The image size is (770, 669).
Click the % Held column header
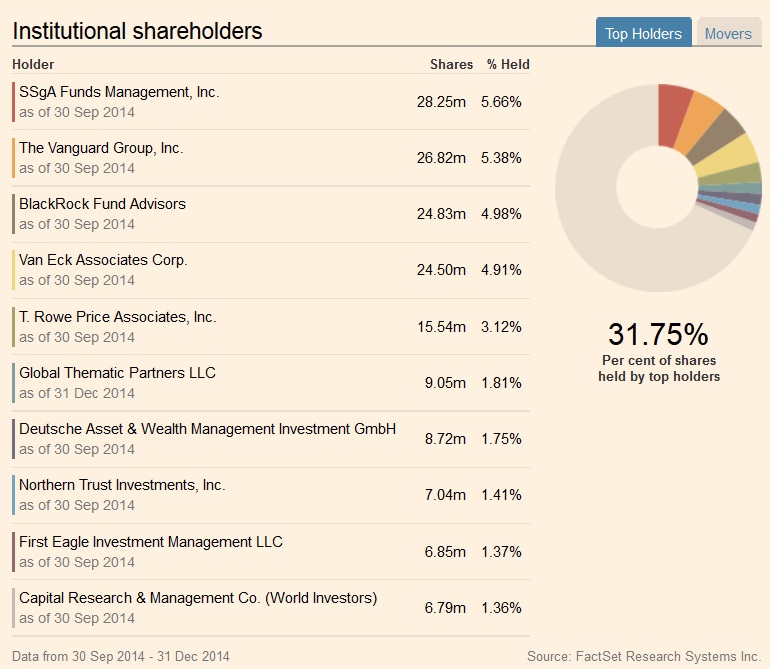pos(508,64)
